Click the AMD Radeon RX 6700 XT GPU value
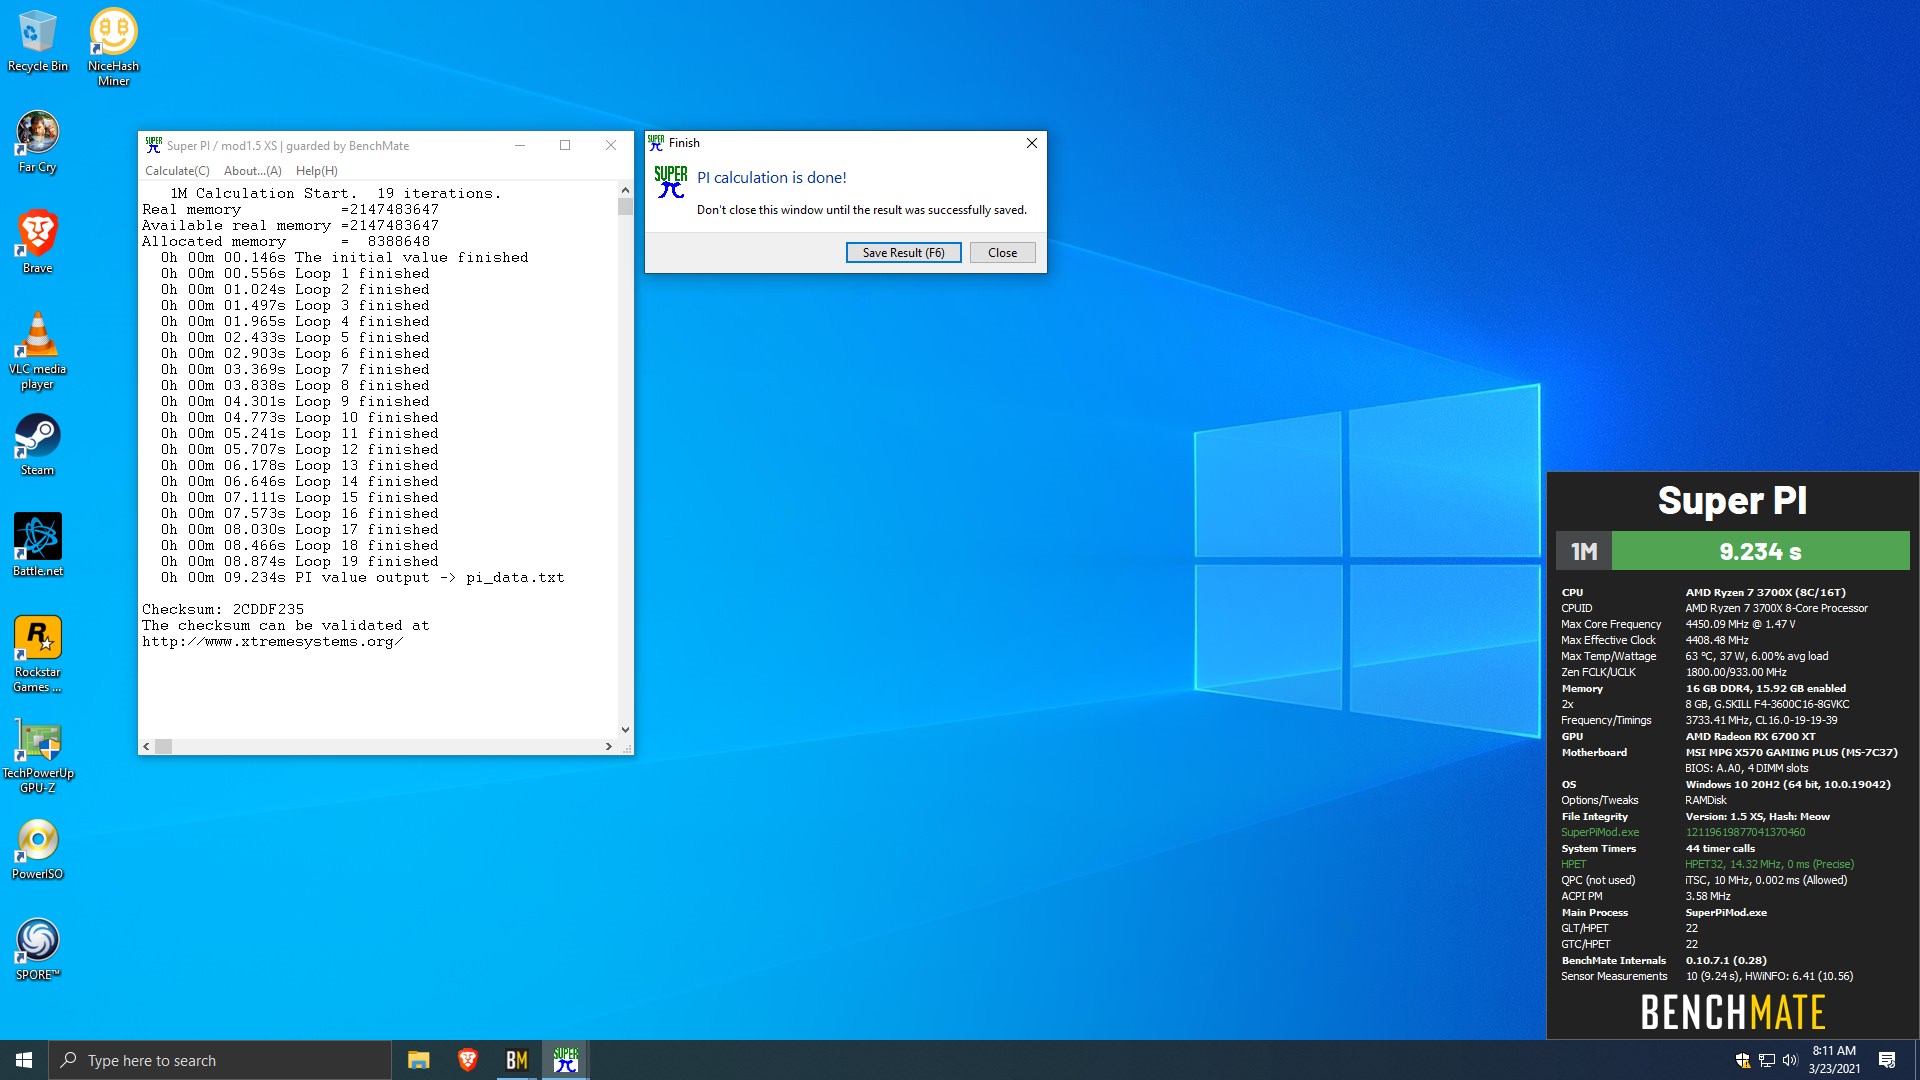This screenshot has height=1080, width=1920. coord(1750,736)
